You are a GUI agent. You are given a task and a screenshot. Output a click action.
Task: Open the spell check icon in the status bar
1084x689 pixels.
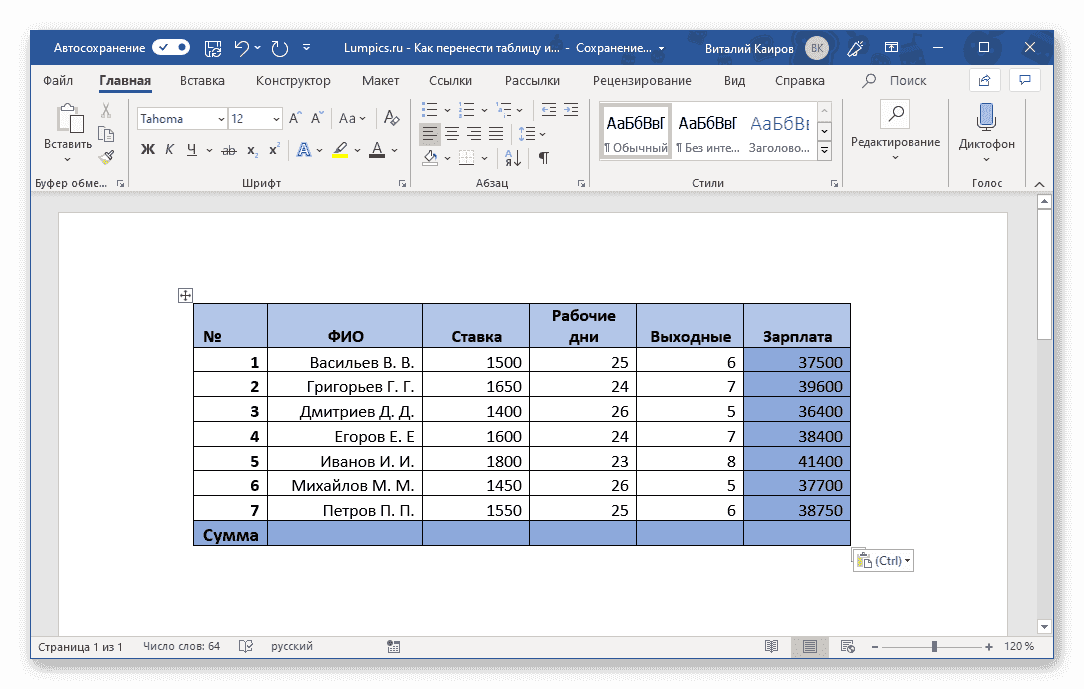coord(245,646)
